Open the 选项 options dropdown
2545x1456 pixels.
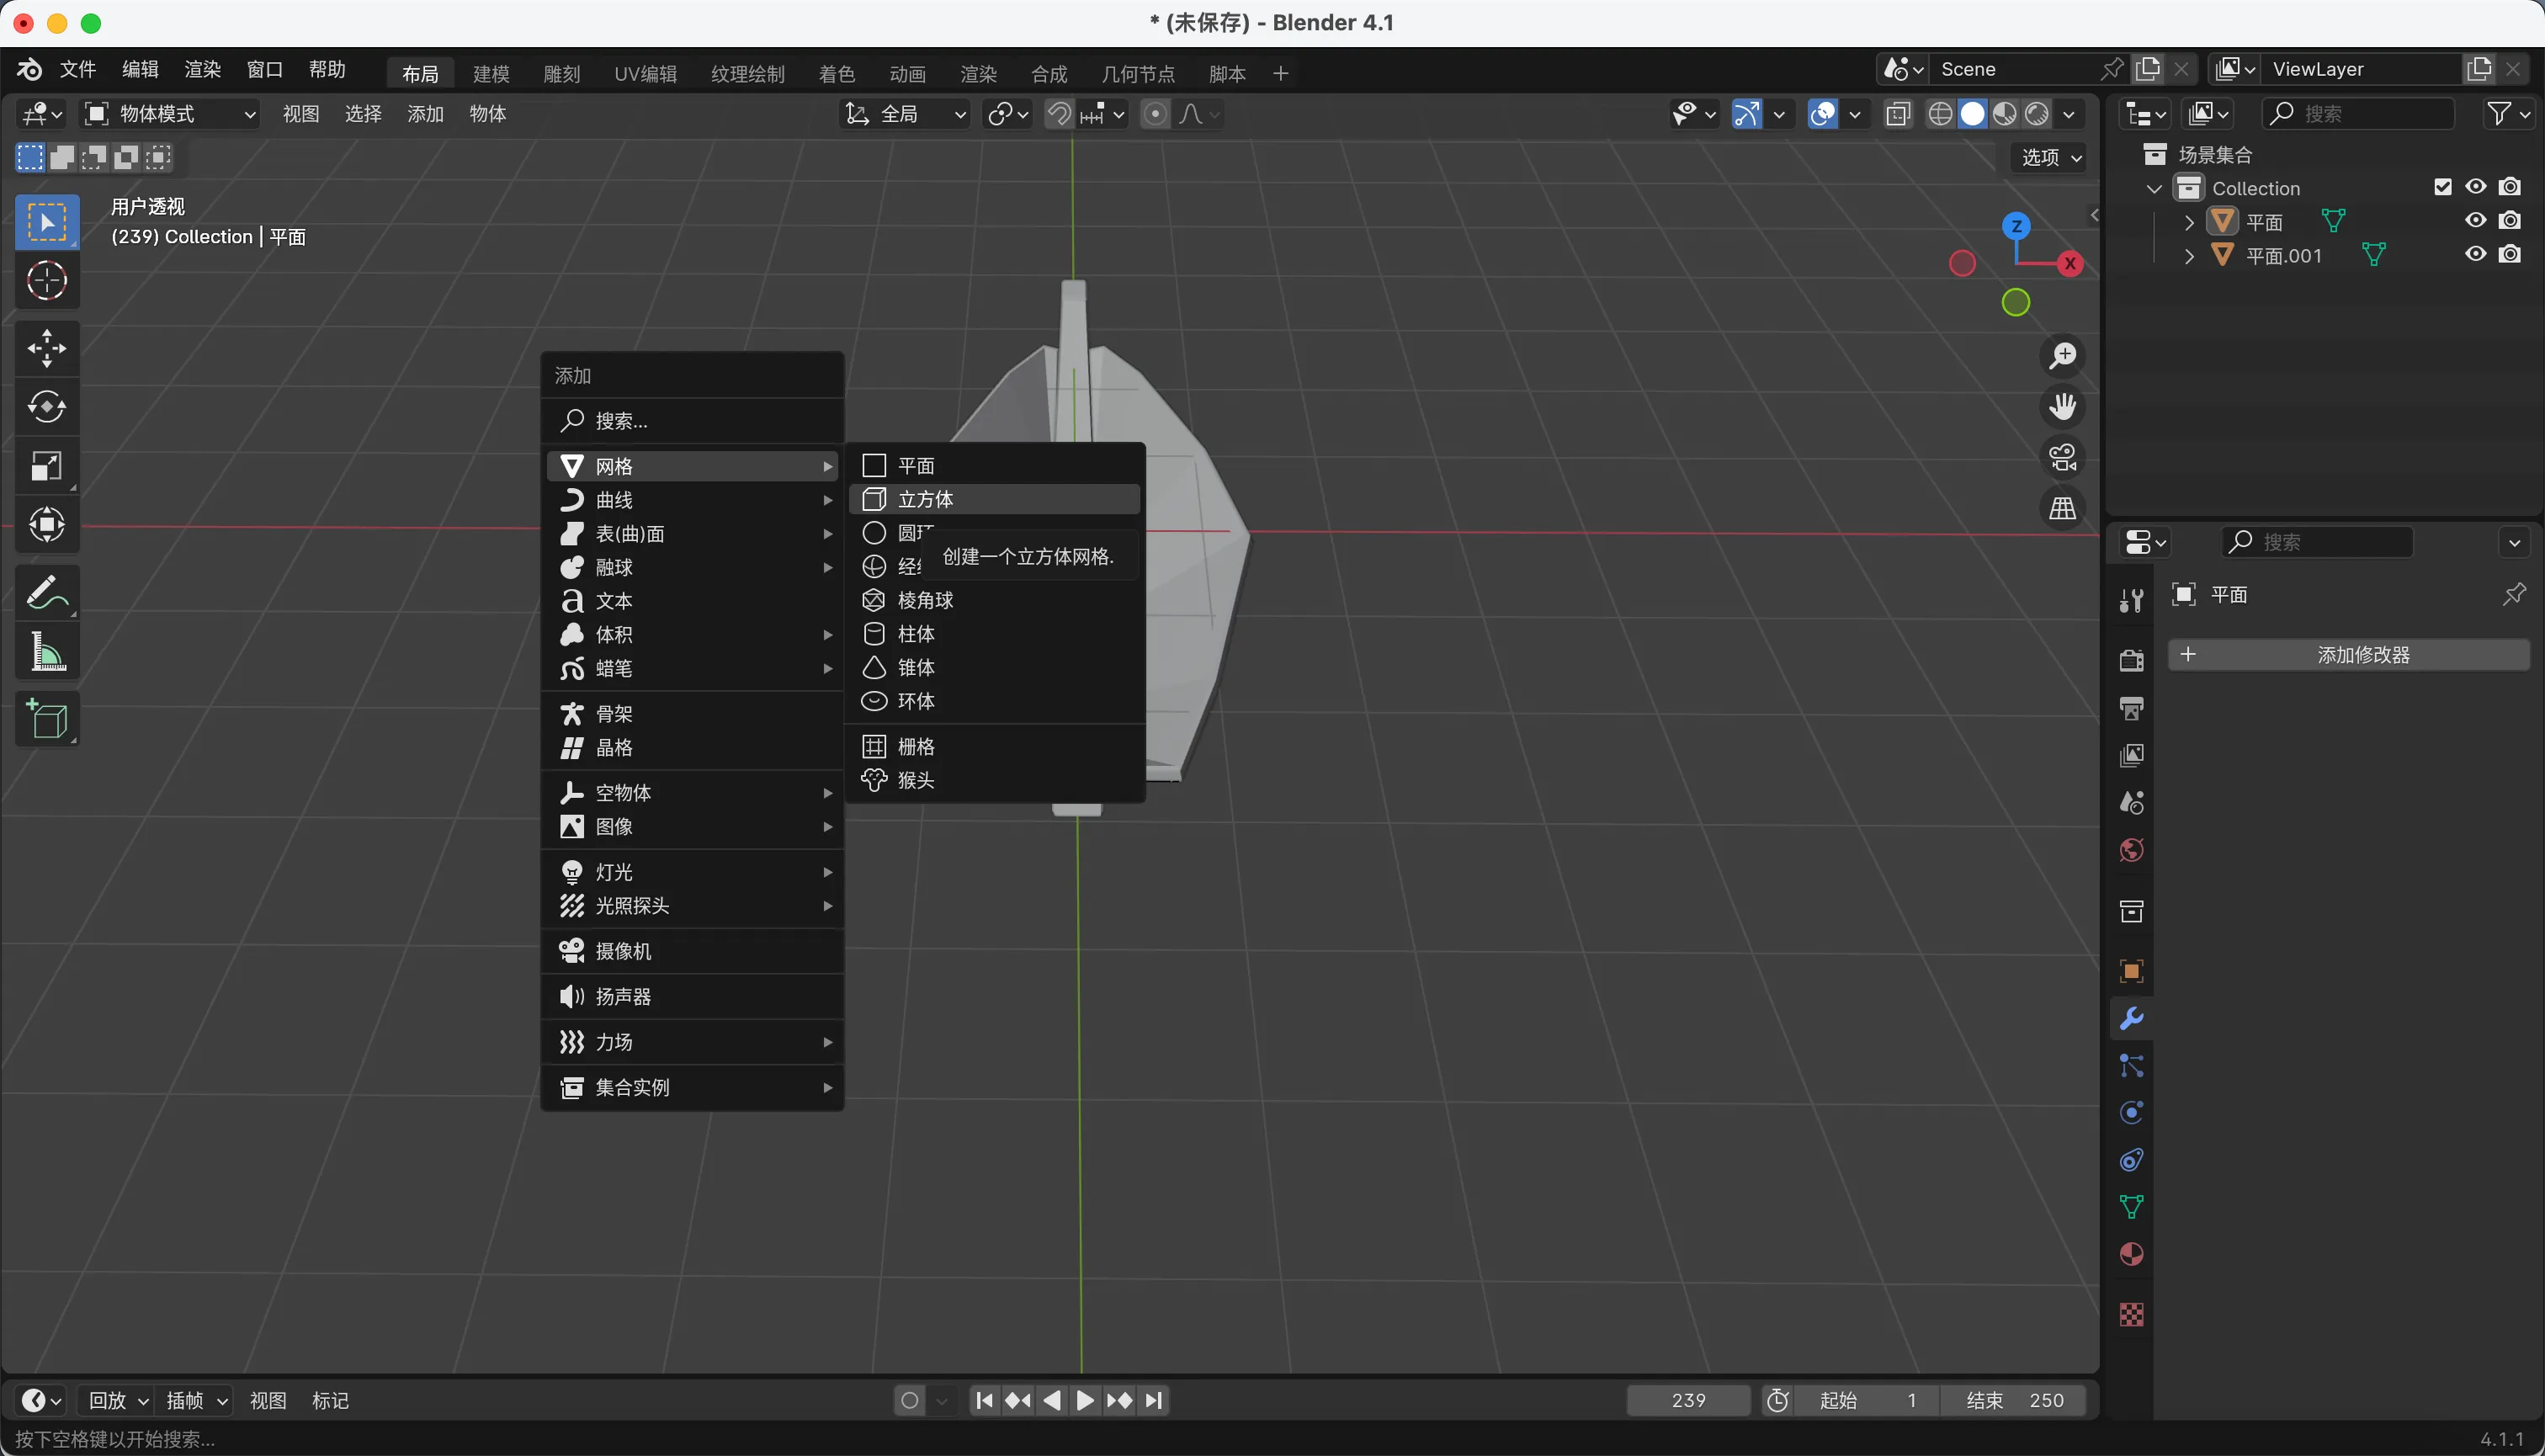pyautogui.click(x=2050, y=157)
